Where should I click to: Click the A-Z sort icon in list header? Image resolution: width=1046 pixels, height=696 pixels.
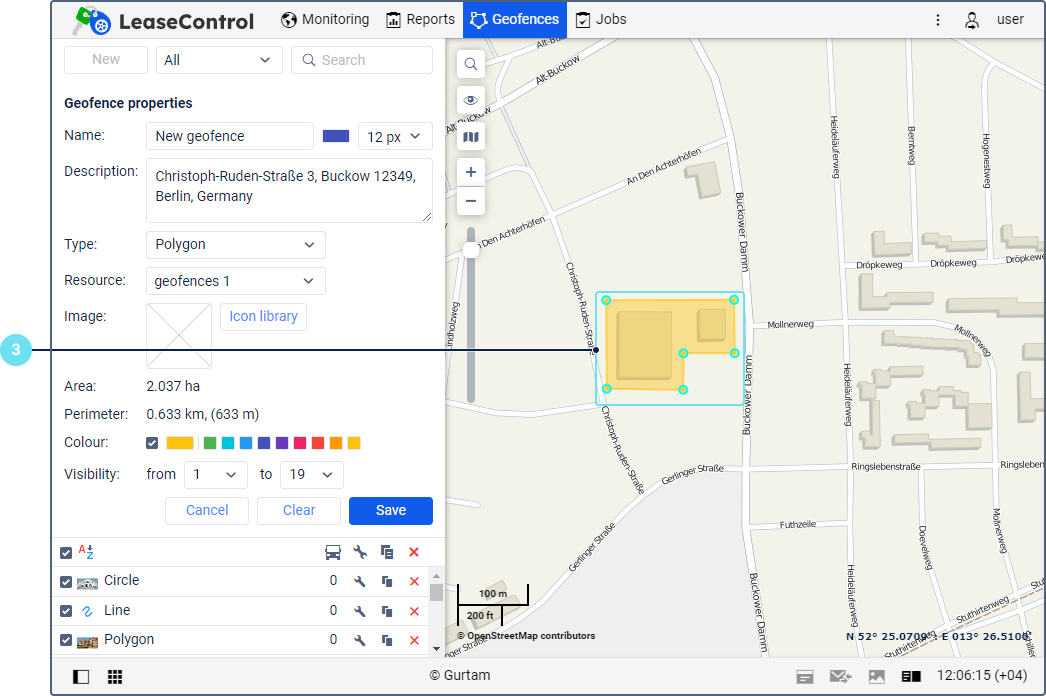click(86, 552)
